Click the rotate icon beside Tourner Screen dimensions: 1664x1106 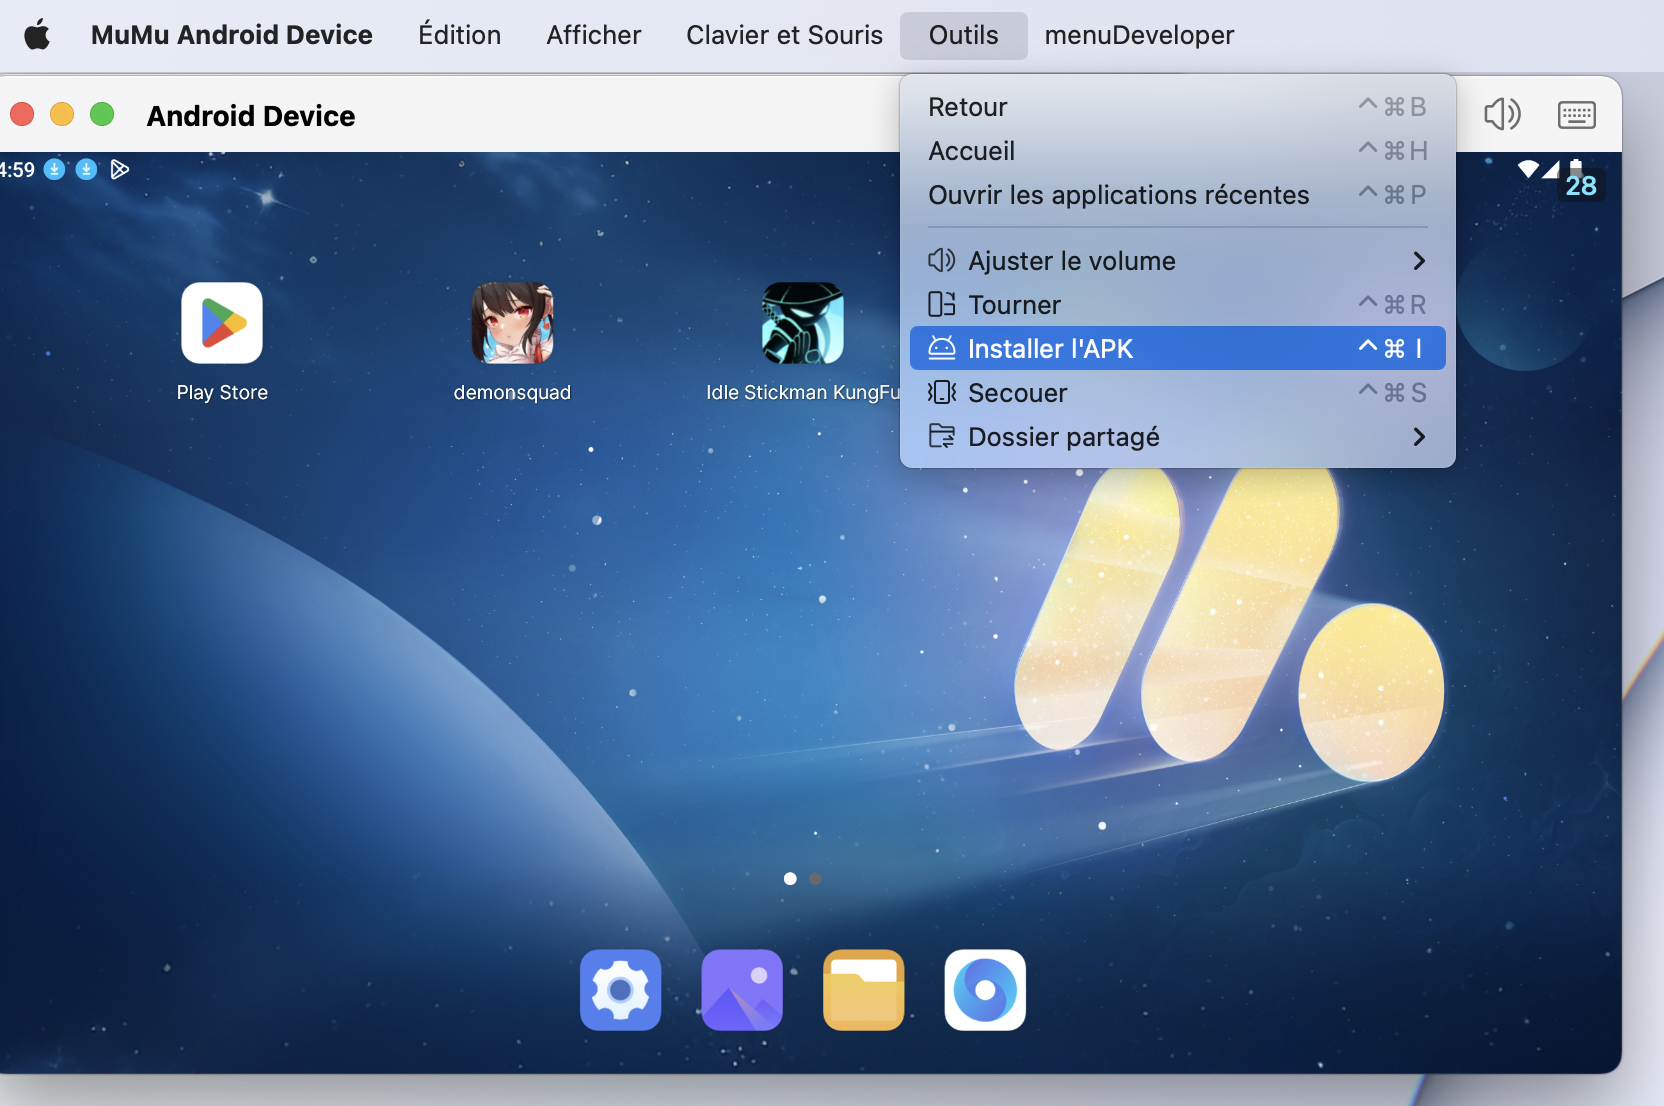[942, 304]
